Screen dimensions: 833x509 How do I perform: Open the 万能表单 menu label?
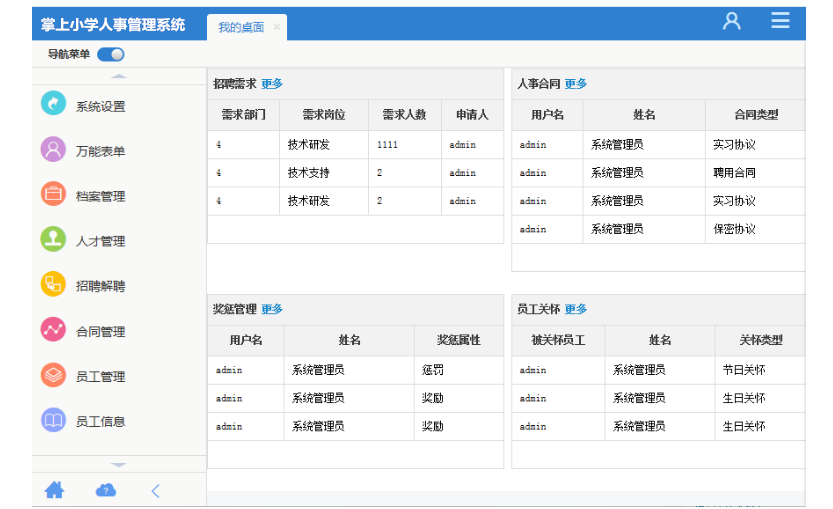tap(100, 151)
